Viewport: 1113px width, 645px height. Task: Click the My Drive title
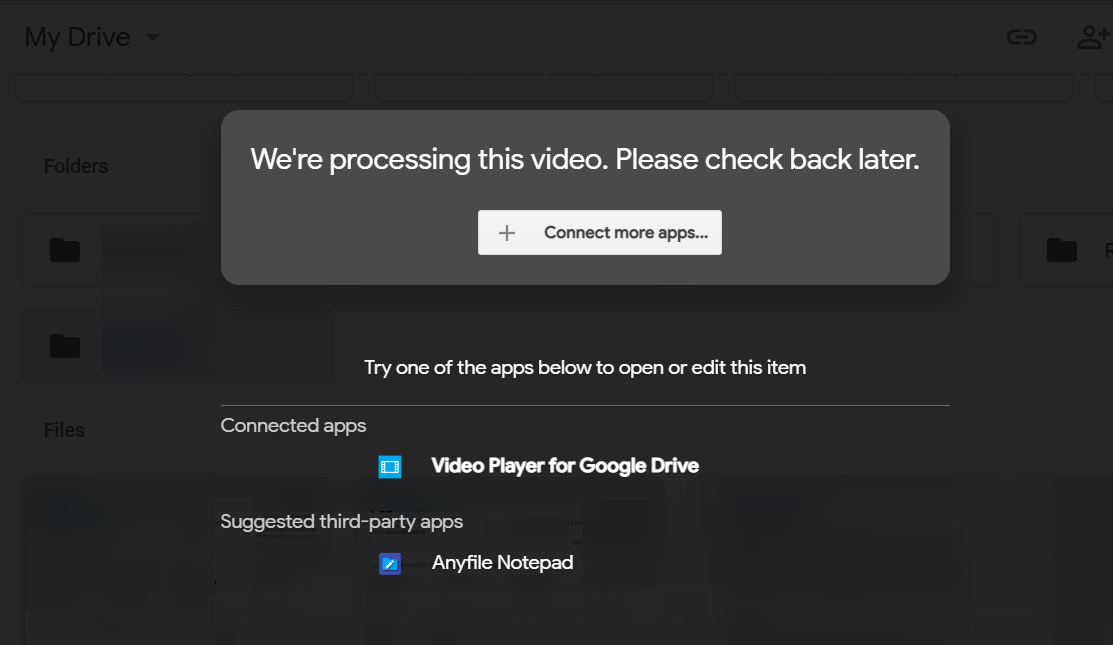pos(77,37)
